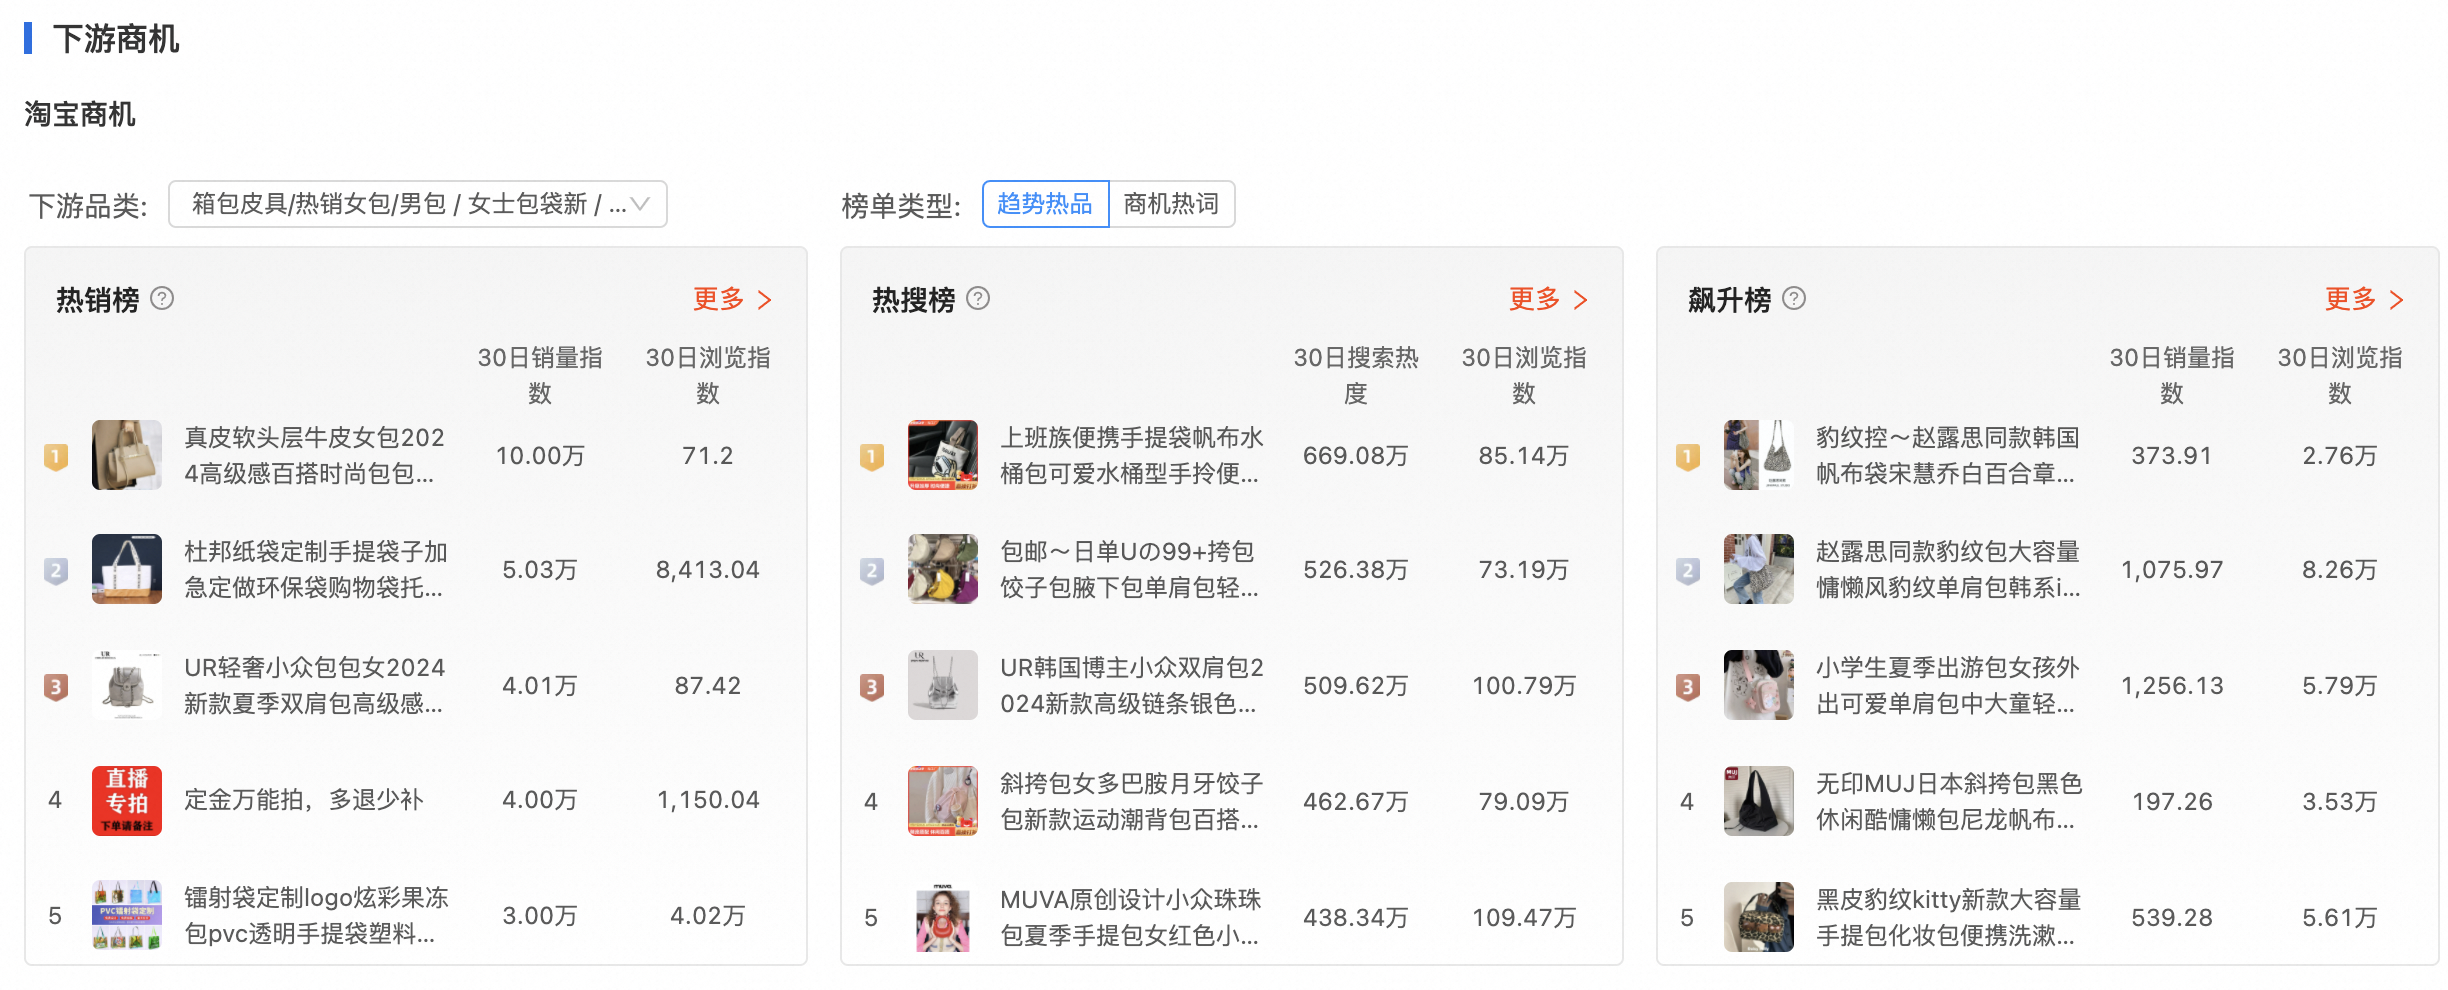Open the 直播专拍 red product image
The width and height of the screenshot is (2448, 990).
[127, 800]
